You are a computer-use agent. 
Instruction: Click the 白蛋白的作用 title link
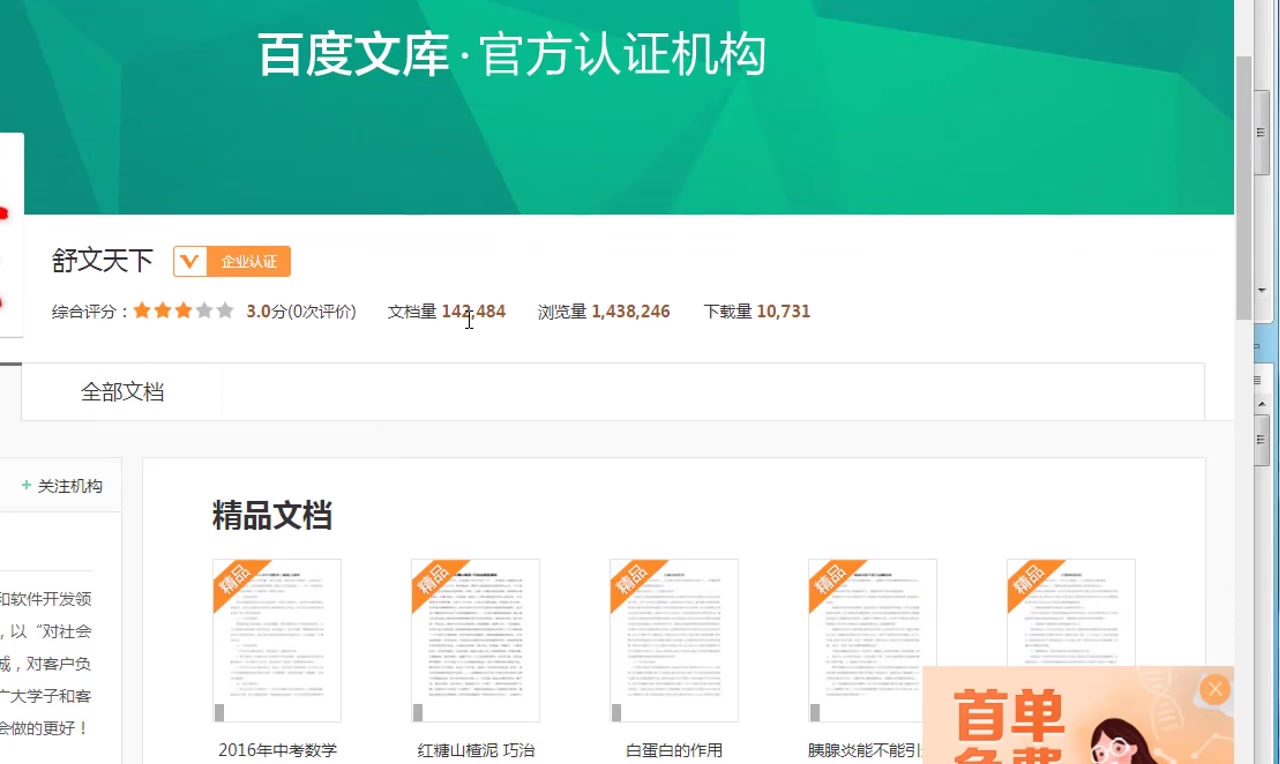pyautogui.click(x=674, y=750)
